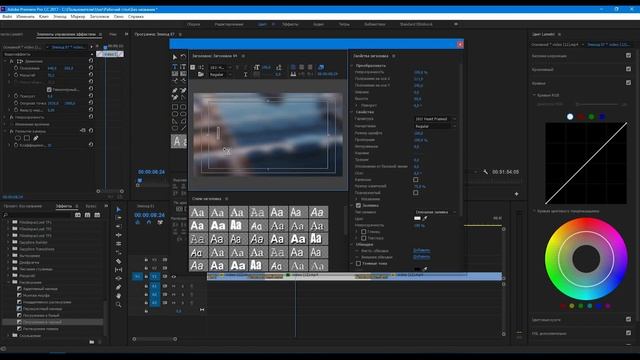Choose the titler Rectangle shape tool
This screenshot has width=640, height=360.
click(175, 107)
